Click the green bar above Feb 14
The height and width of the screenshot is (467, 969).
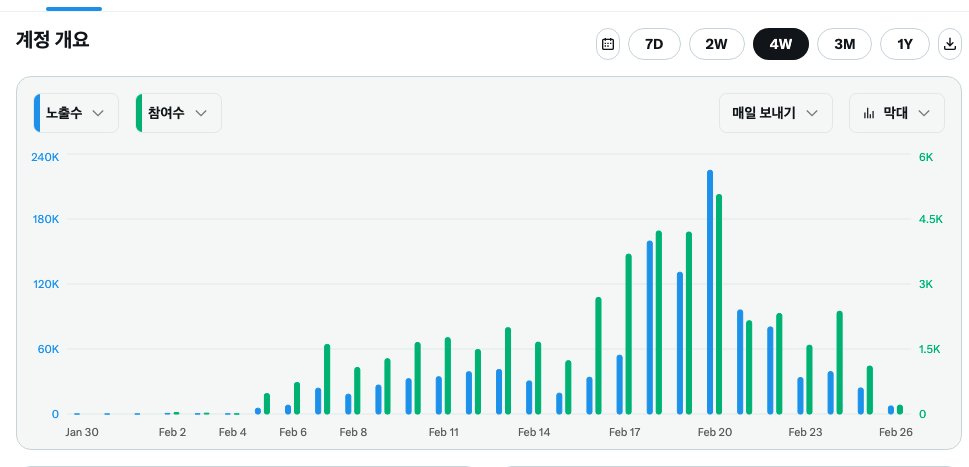(538, 378)
